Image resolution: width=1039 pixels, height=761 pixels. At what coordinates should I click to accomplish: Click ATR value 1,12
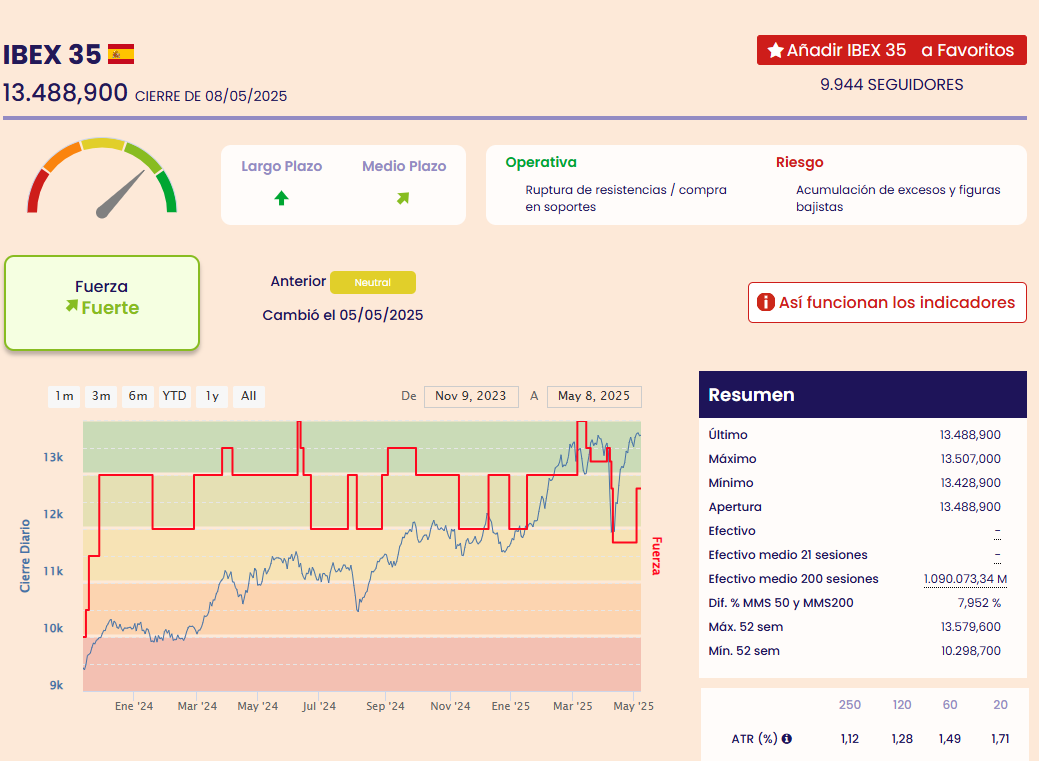(x=849, y=738)
